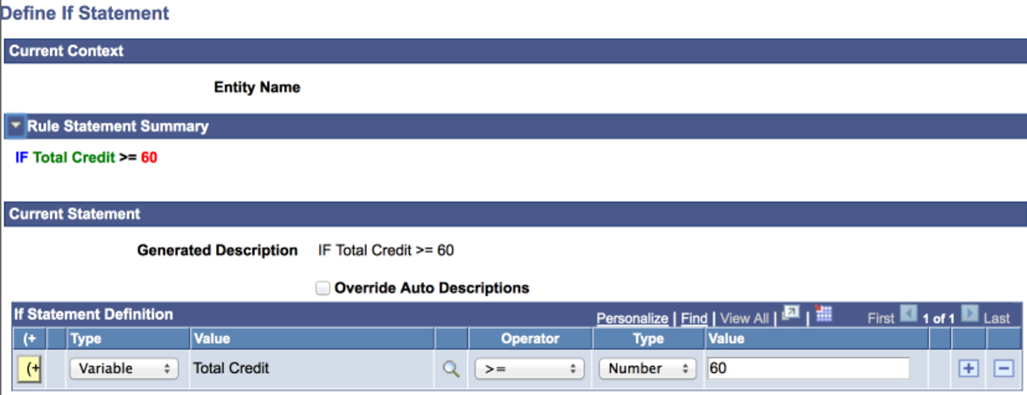Viewport: 1027px width, 395px height.
Task: Open the Number type dropdown
Action: point(647,369)
